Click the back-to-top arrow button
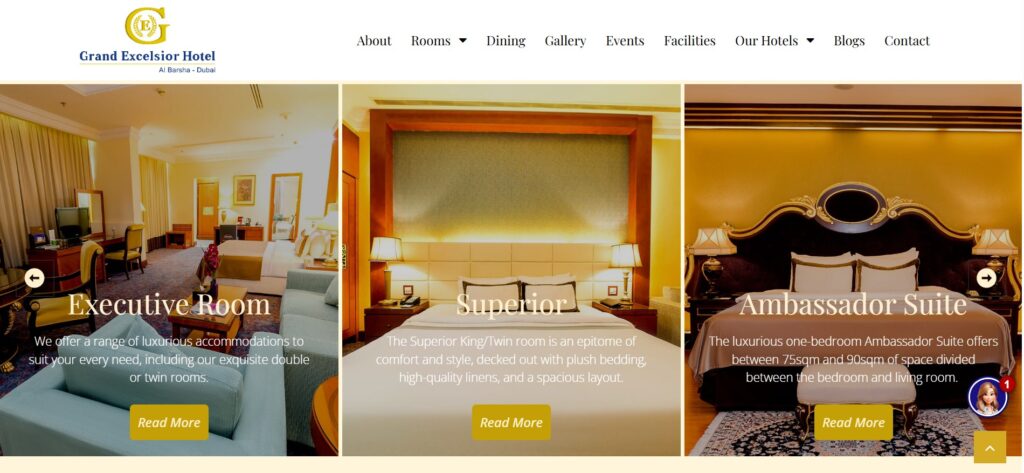 [990, 448]
